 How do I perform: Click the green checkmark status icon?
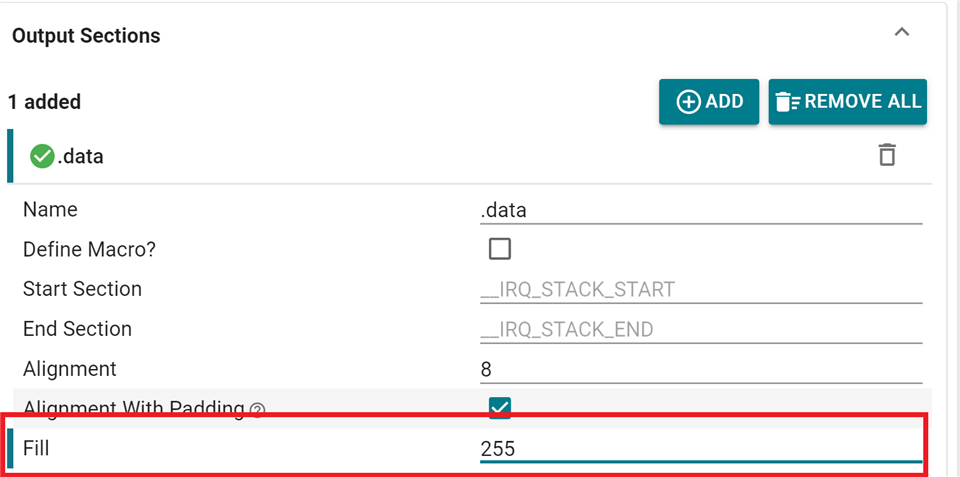tap(42, 156)
